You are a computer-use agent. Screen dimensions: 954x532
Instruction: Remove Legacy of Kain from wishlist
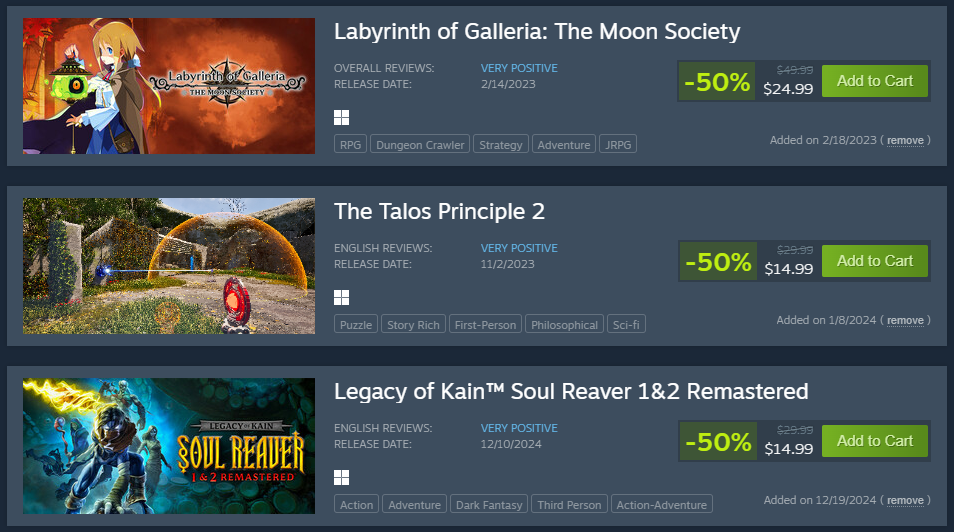[905, 501]
